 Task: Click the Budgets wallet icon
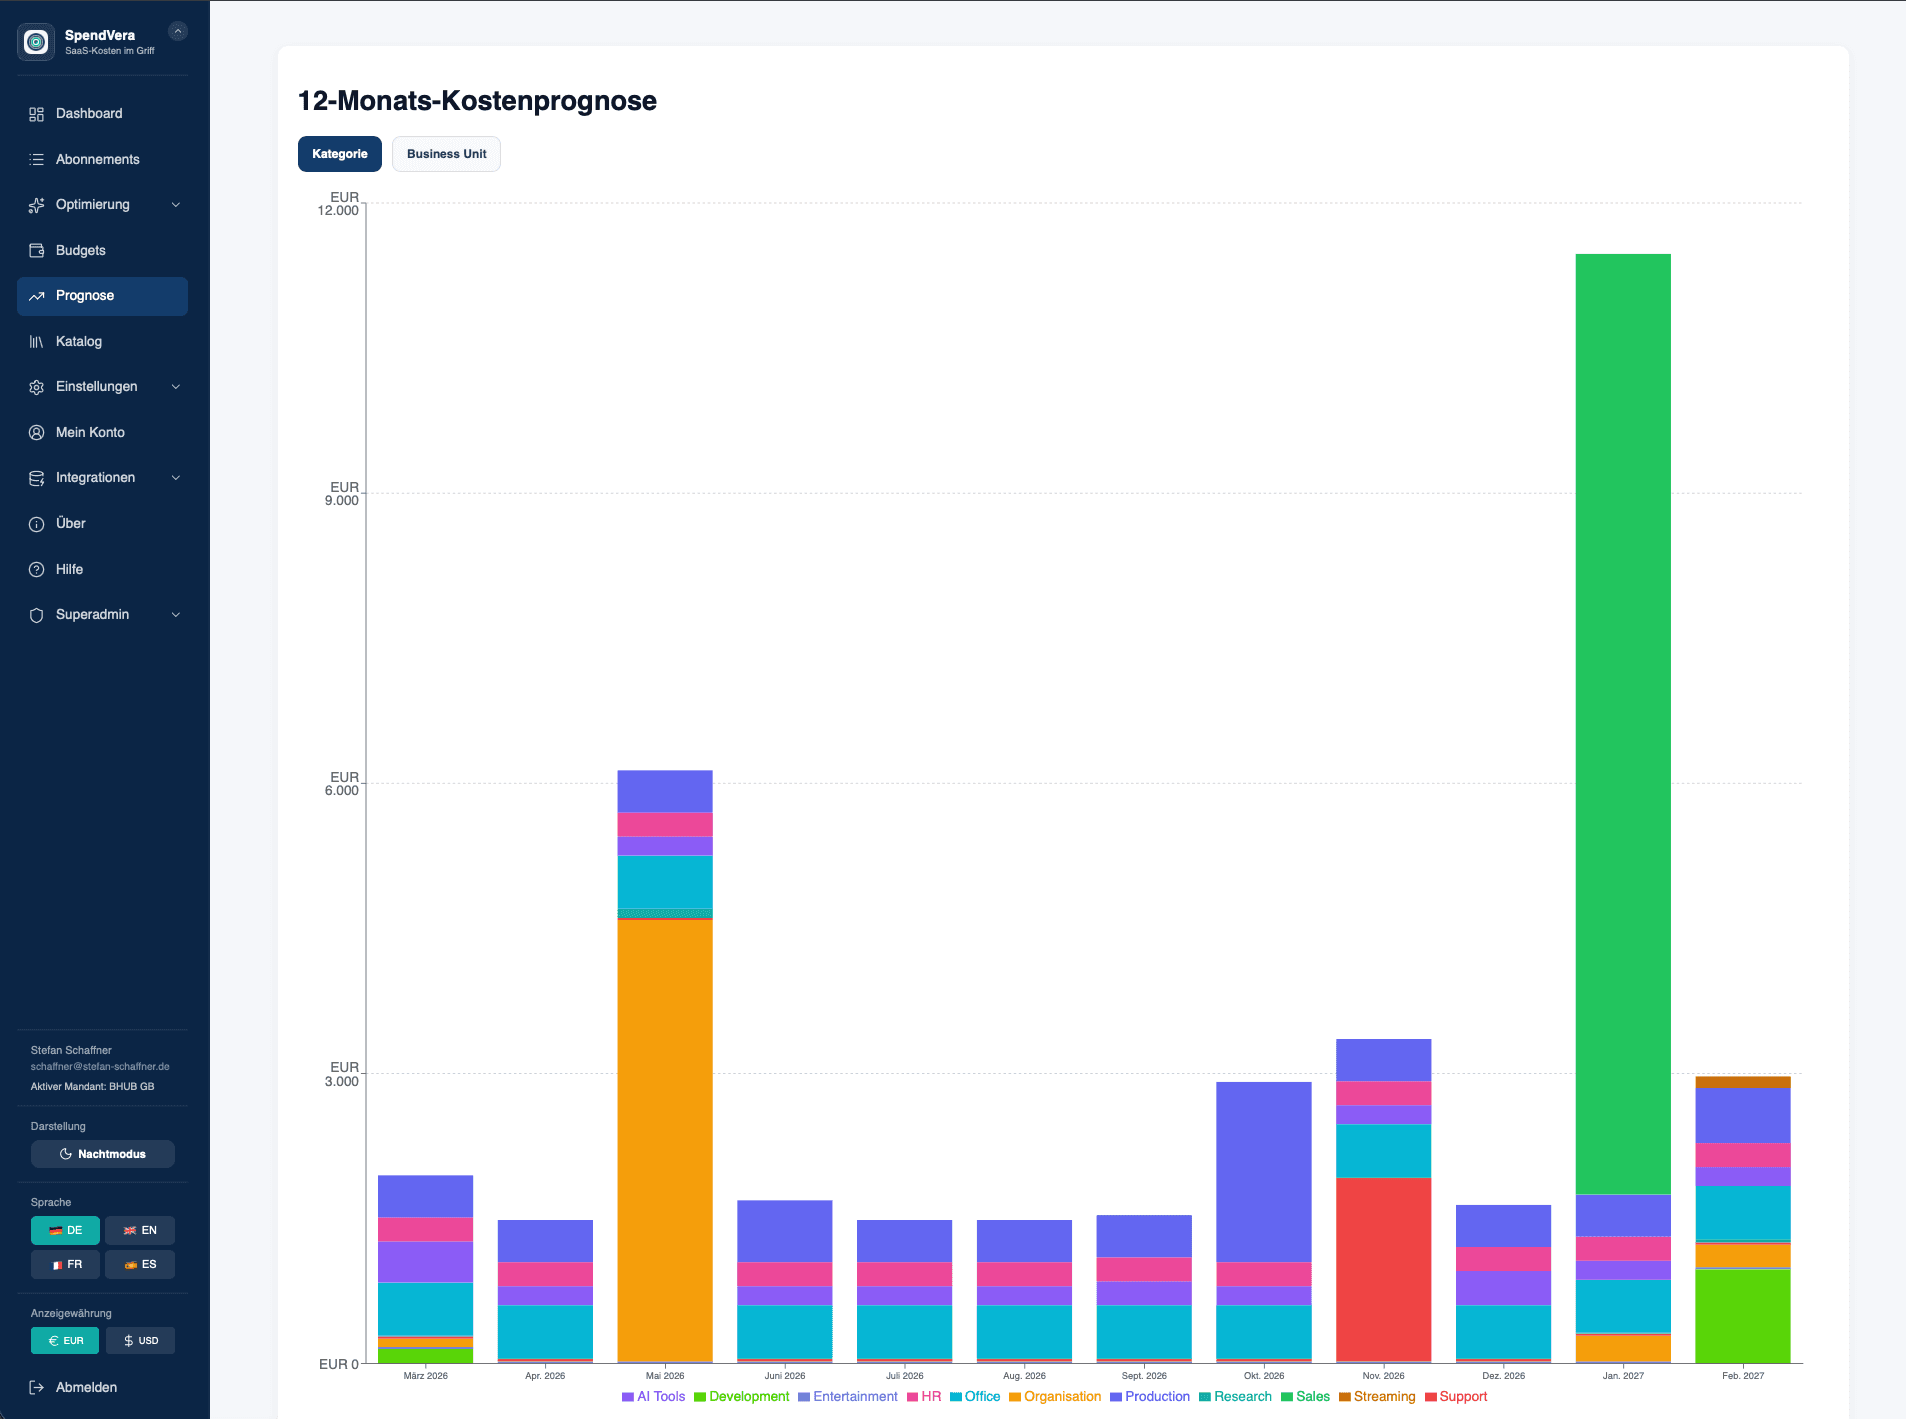click(x=37, y=251)
